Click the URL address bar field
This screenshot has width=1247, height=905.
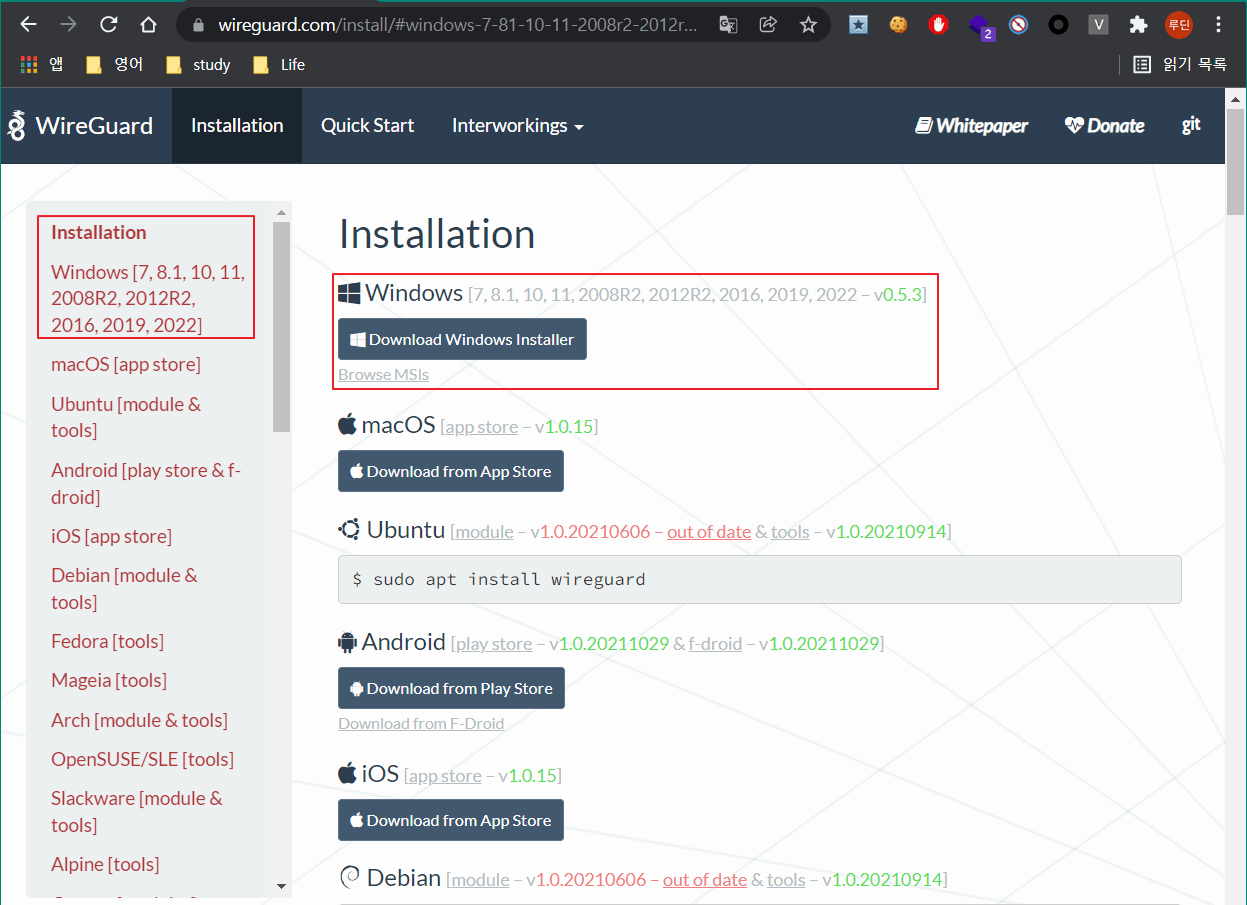(x=457, y=25)
